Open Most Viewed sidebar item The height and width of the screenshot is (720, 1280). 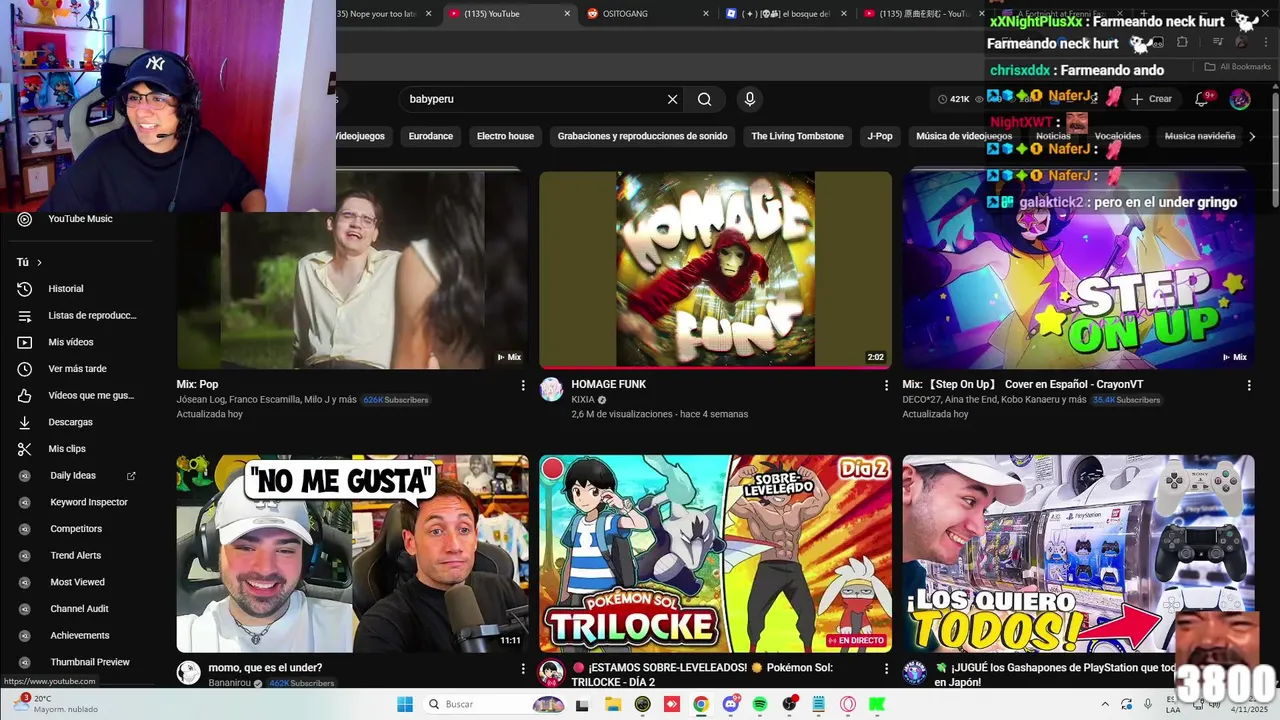[x=80, y=582]
